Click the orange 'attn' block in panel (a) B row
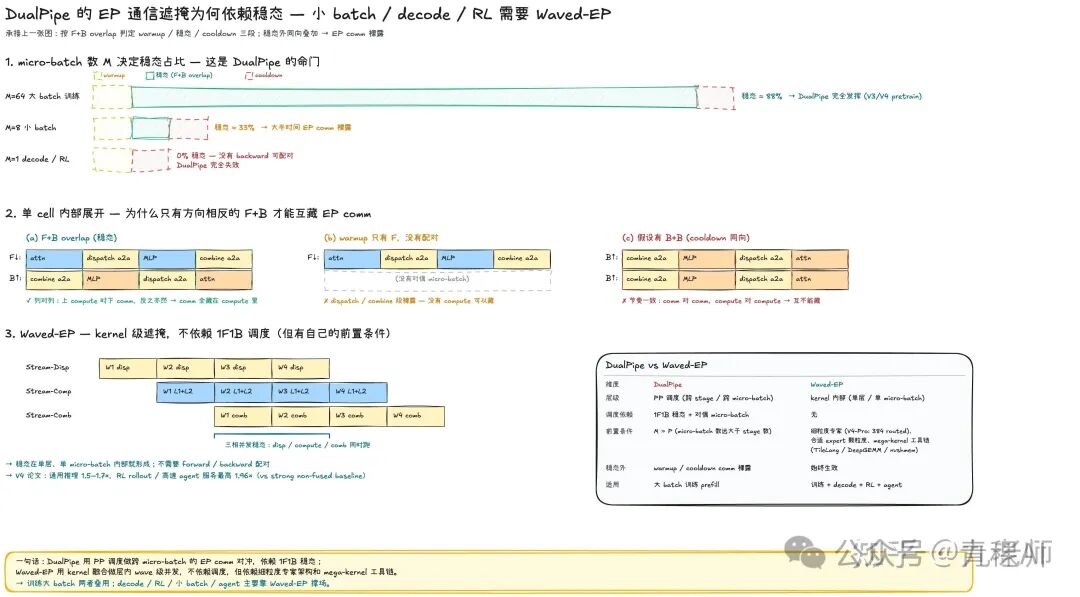 coord(224,279)
